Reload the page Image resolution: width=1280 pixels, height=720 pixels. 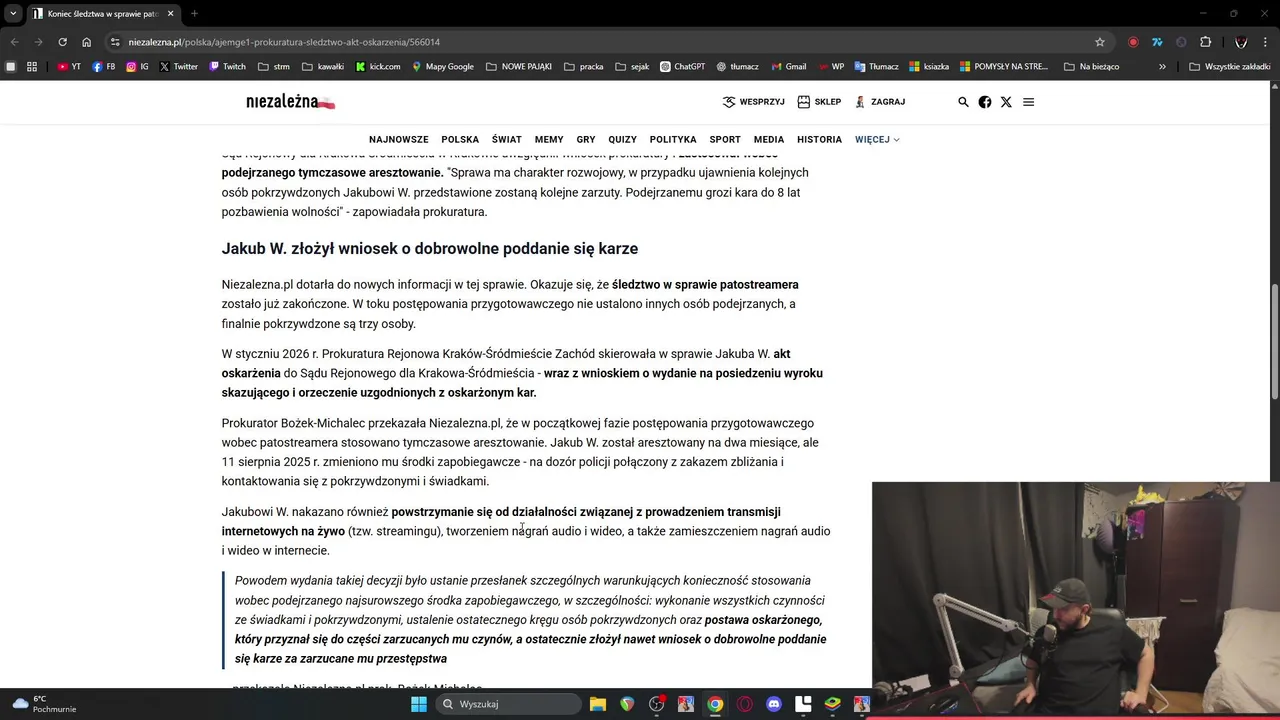(62, 42)
